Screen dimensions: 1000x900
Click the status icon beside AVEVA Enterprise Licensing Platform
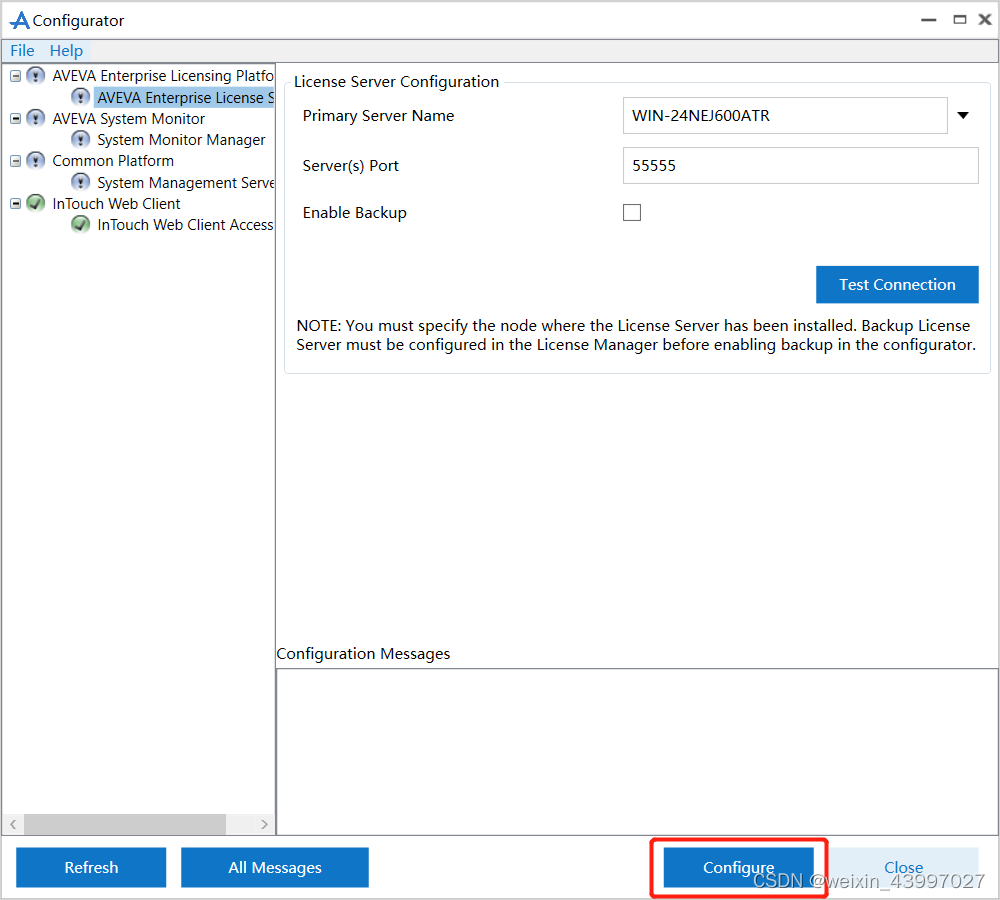[x=36, y=76]
